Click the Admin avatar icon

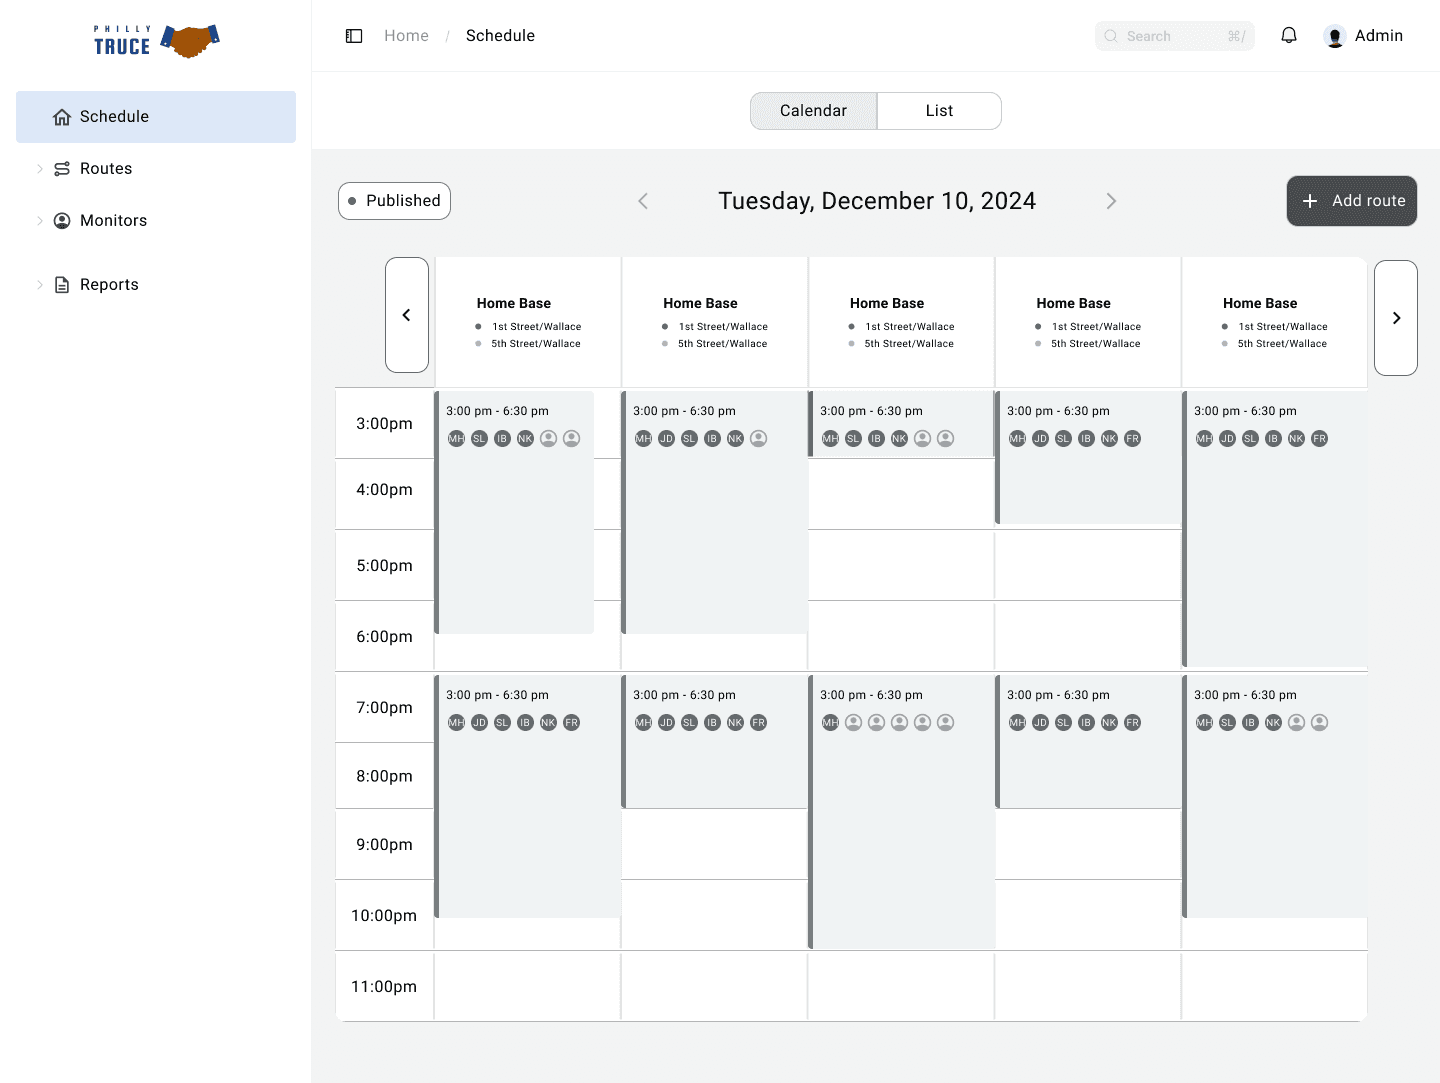coord(1335,36)
